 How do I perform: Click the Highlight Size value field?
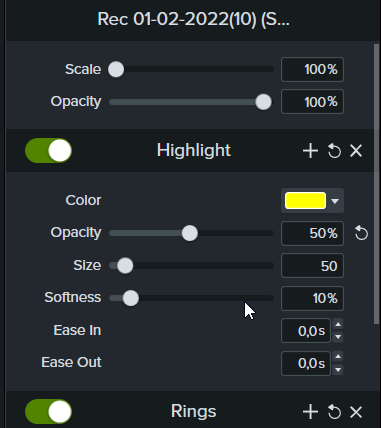click(312, 266)
